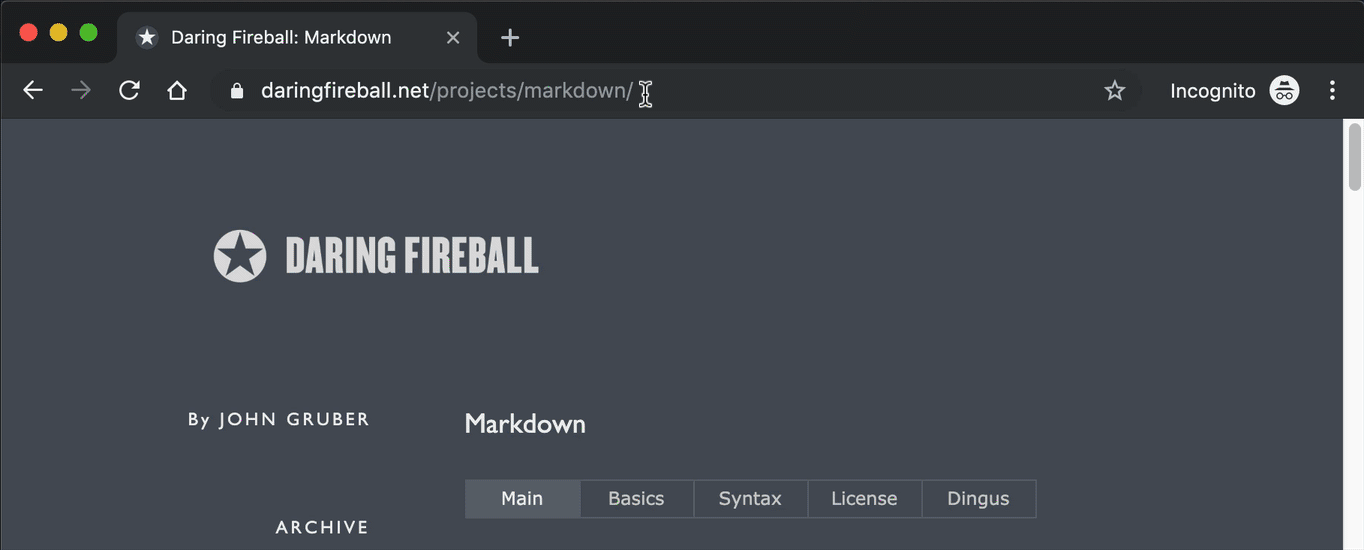Go to the home page icon

tap(177, 91)
